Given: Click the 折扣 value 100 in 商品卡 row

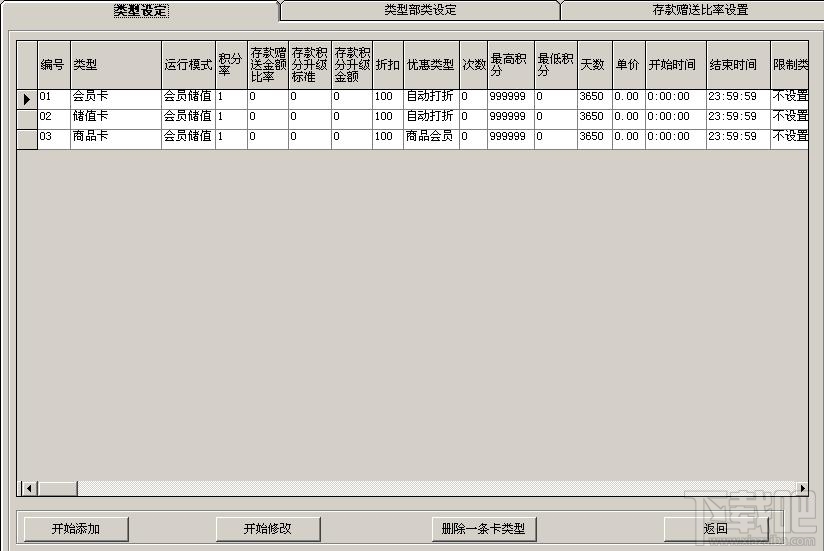Looking at the screenshot, I should point(388,137).
